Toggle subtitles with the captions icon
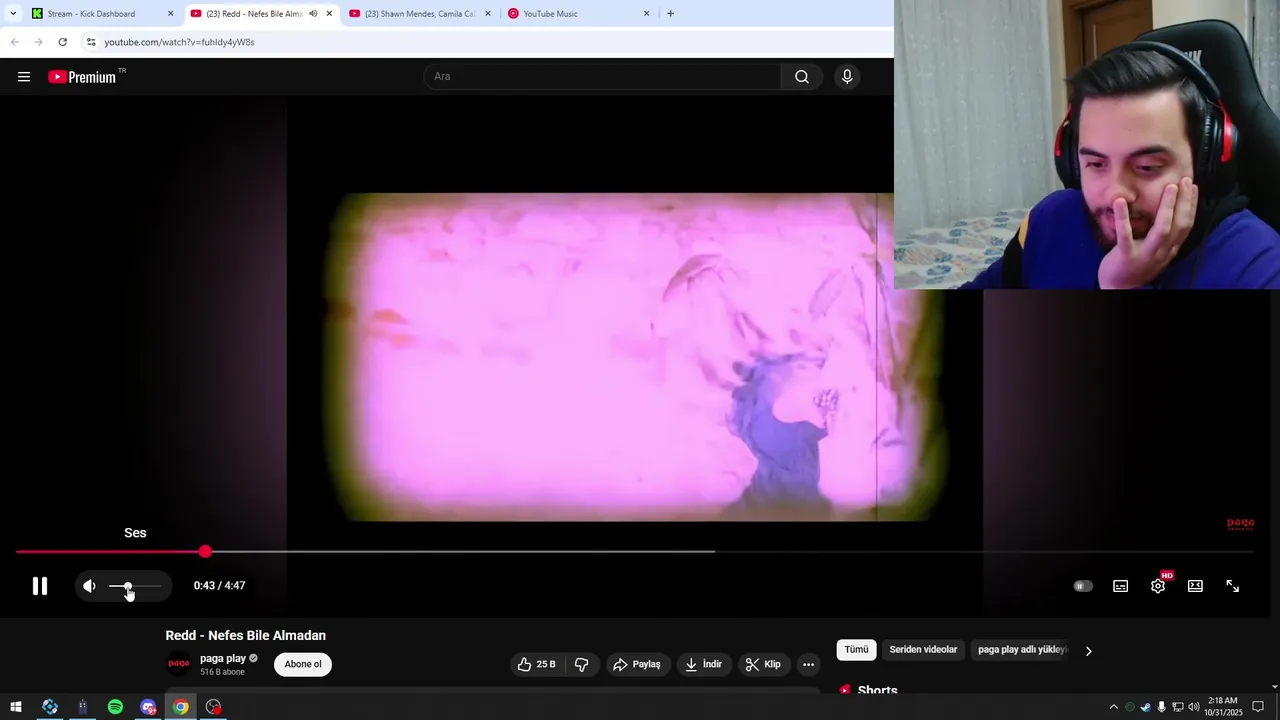Image resolution: width=1280 pixels, height=720 pixels. (1121, 586)
